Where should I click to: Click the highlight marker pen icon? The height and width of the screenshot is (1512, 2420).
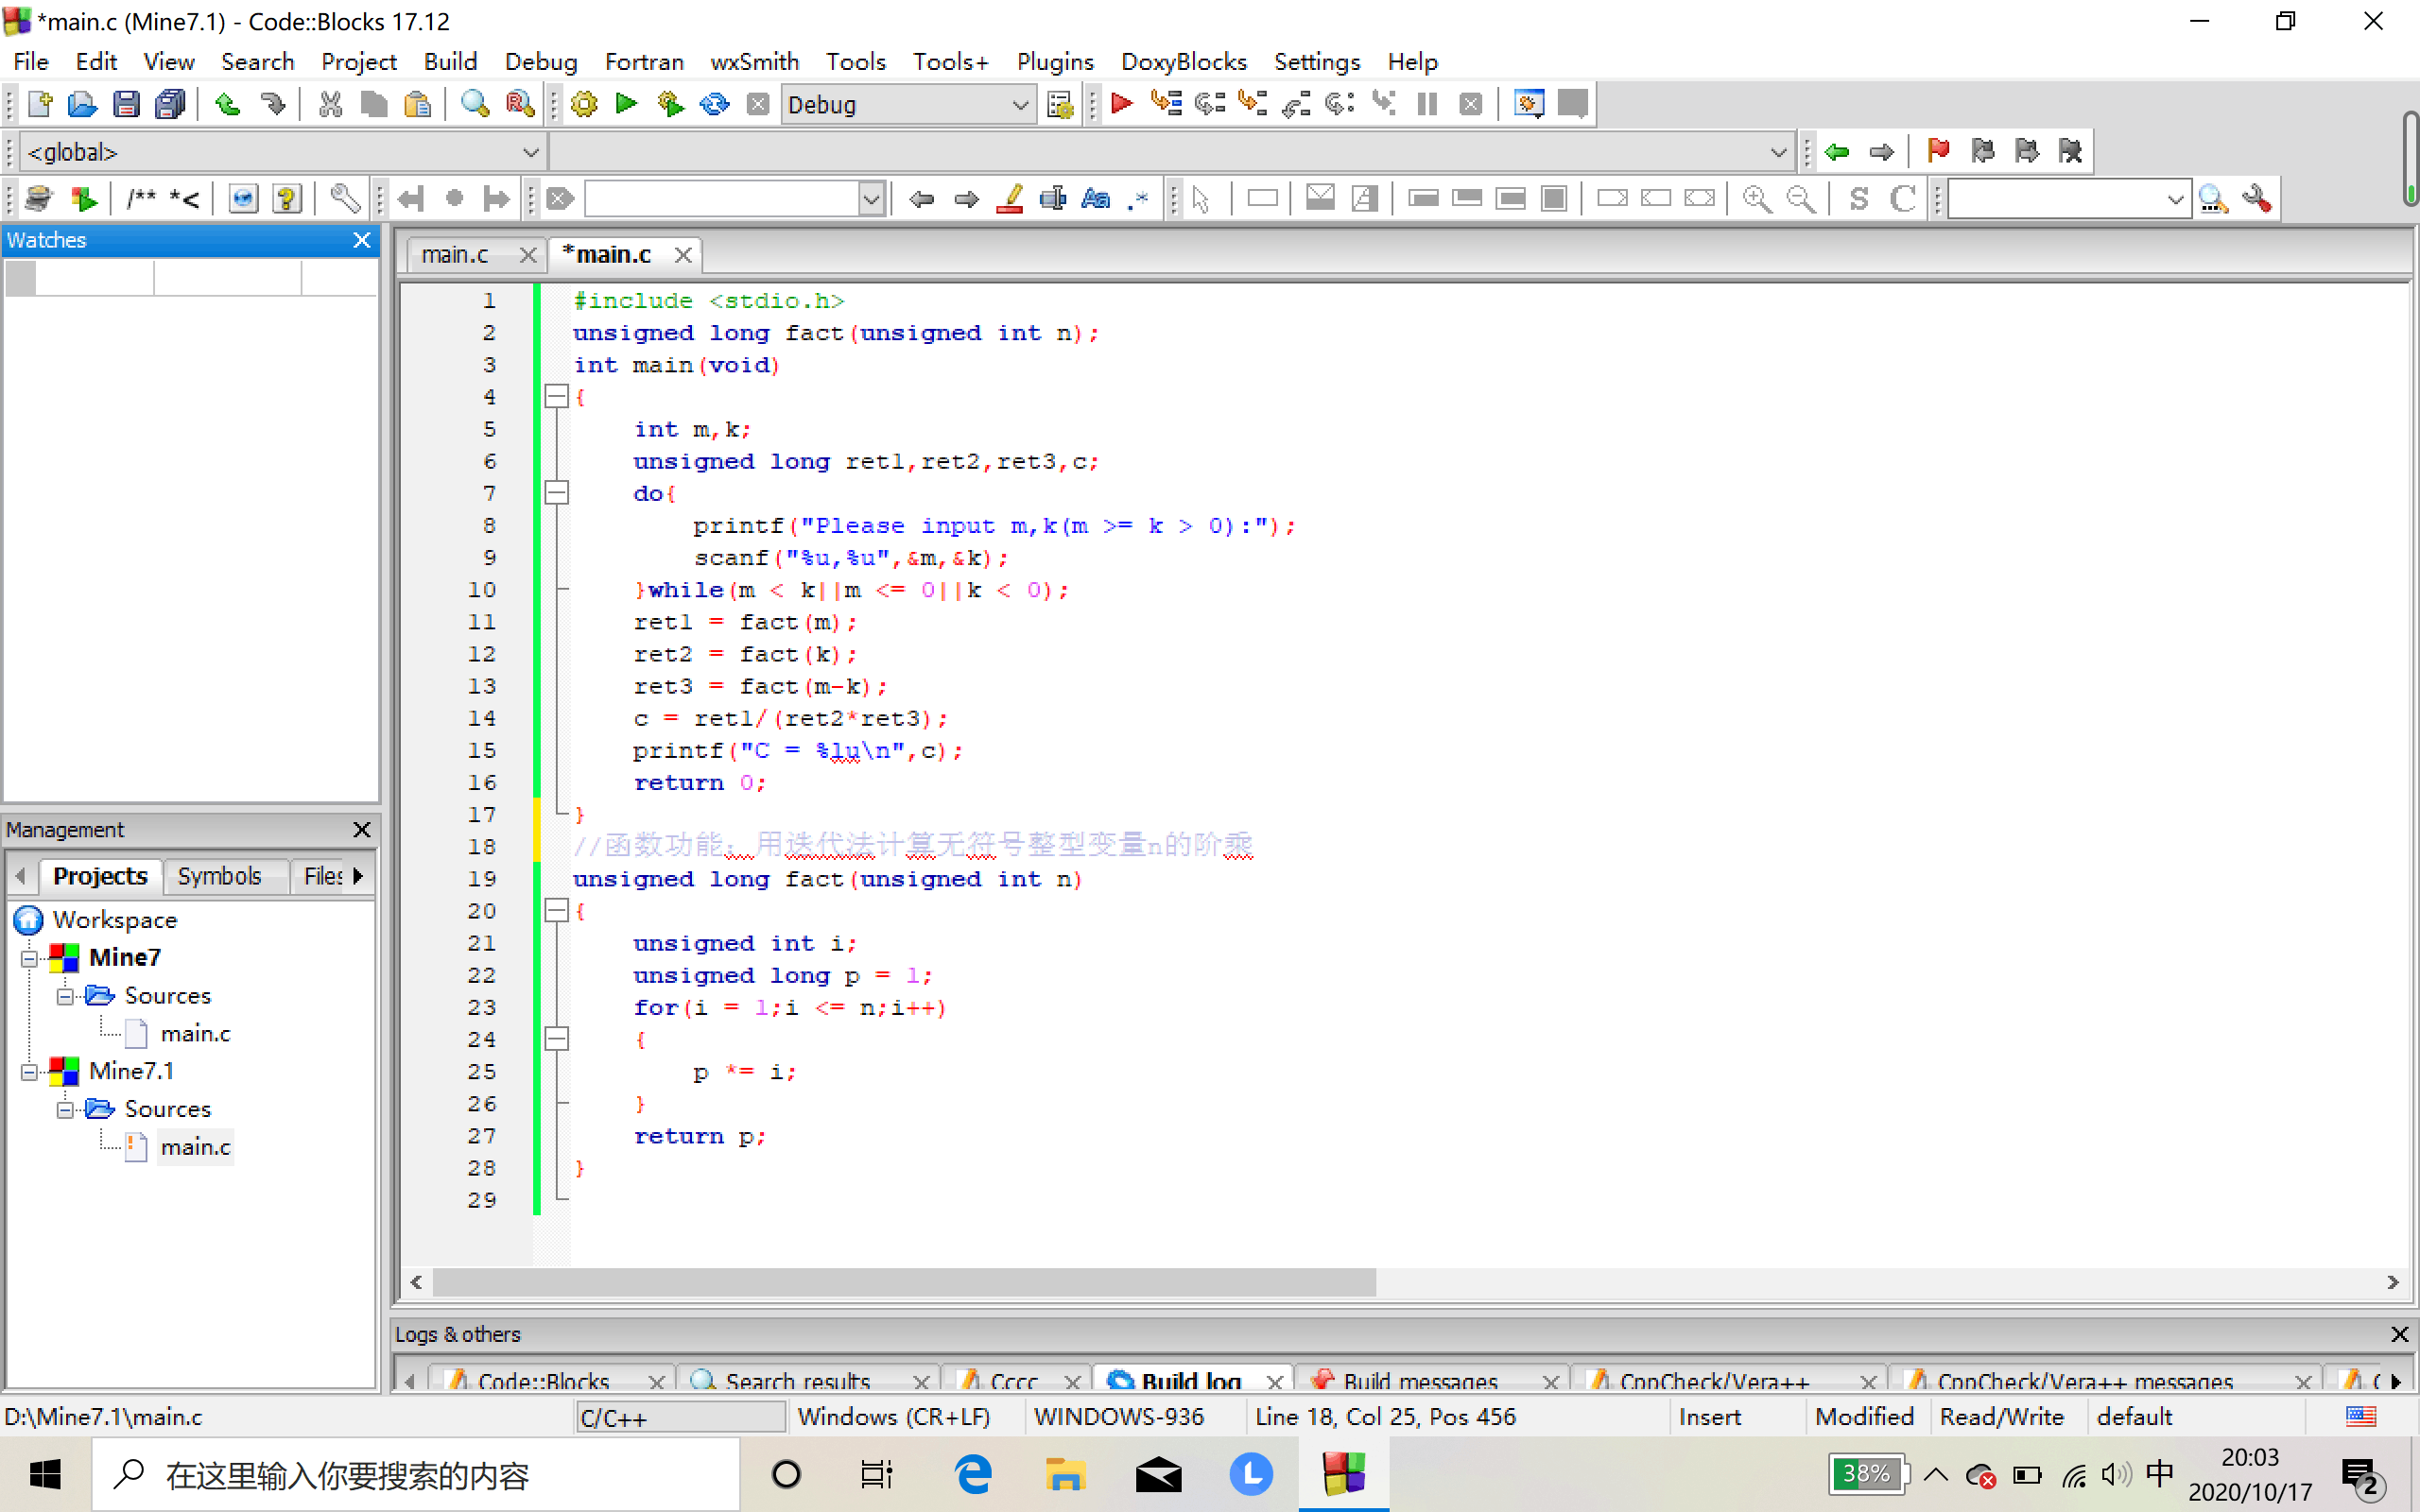(1010, 199)
